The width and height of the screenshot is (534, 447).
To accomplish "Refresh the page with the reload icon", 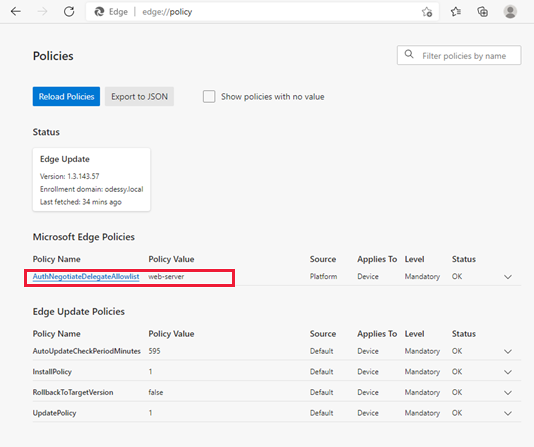I will tap(69, 12).
